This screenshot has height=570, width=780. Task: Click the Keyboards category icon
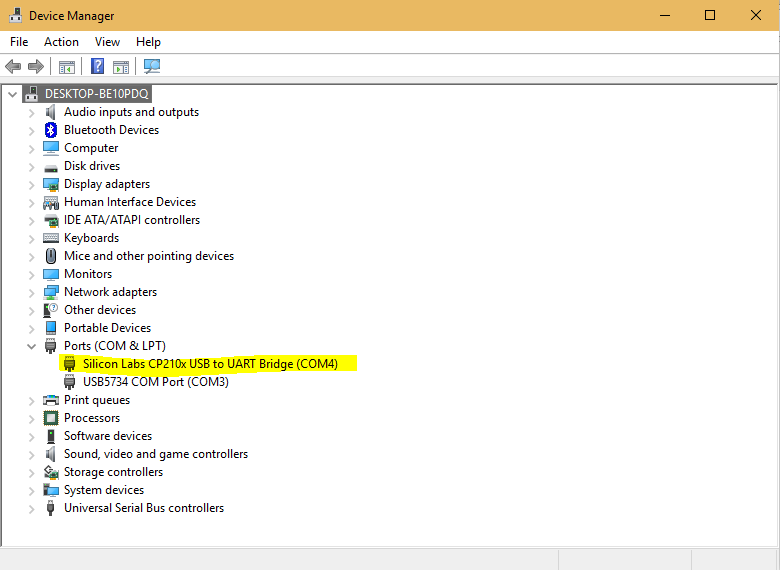click(51, 238)
